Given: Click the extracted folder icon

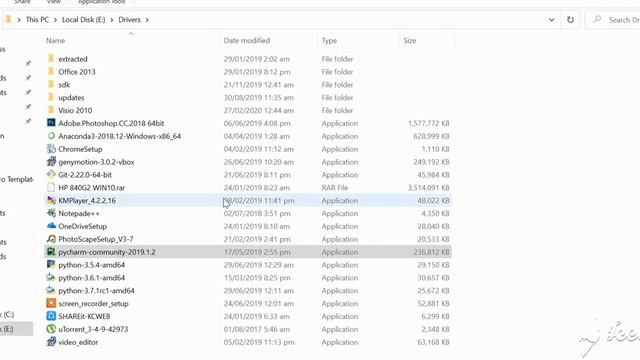Looking at the screenshot, I should 51,59.
